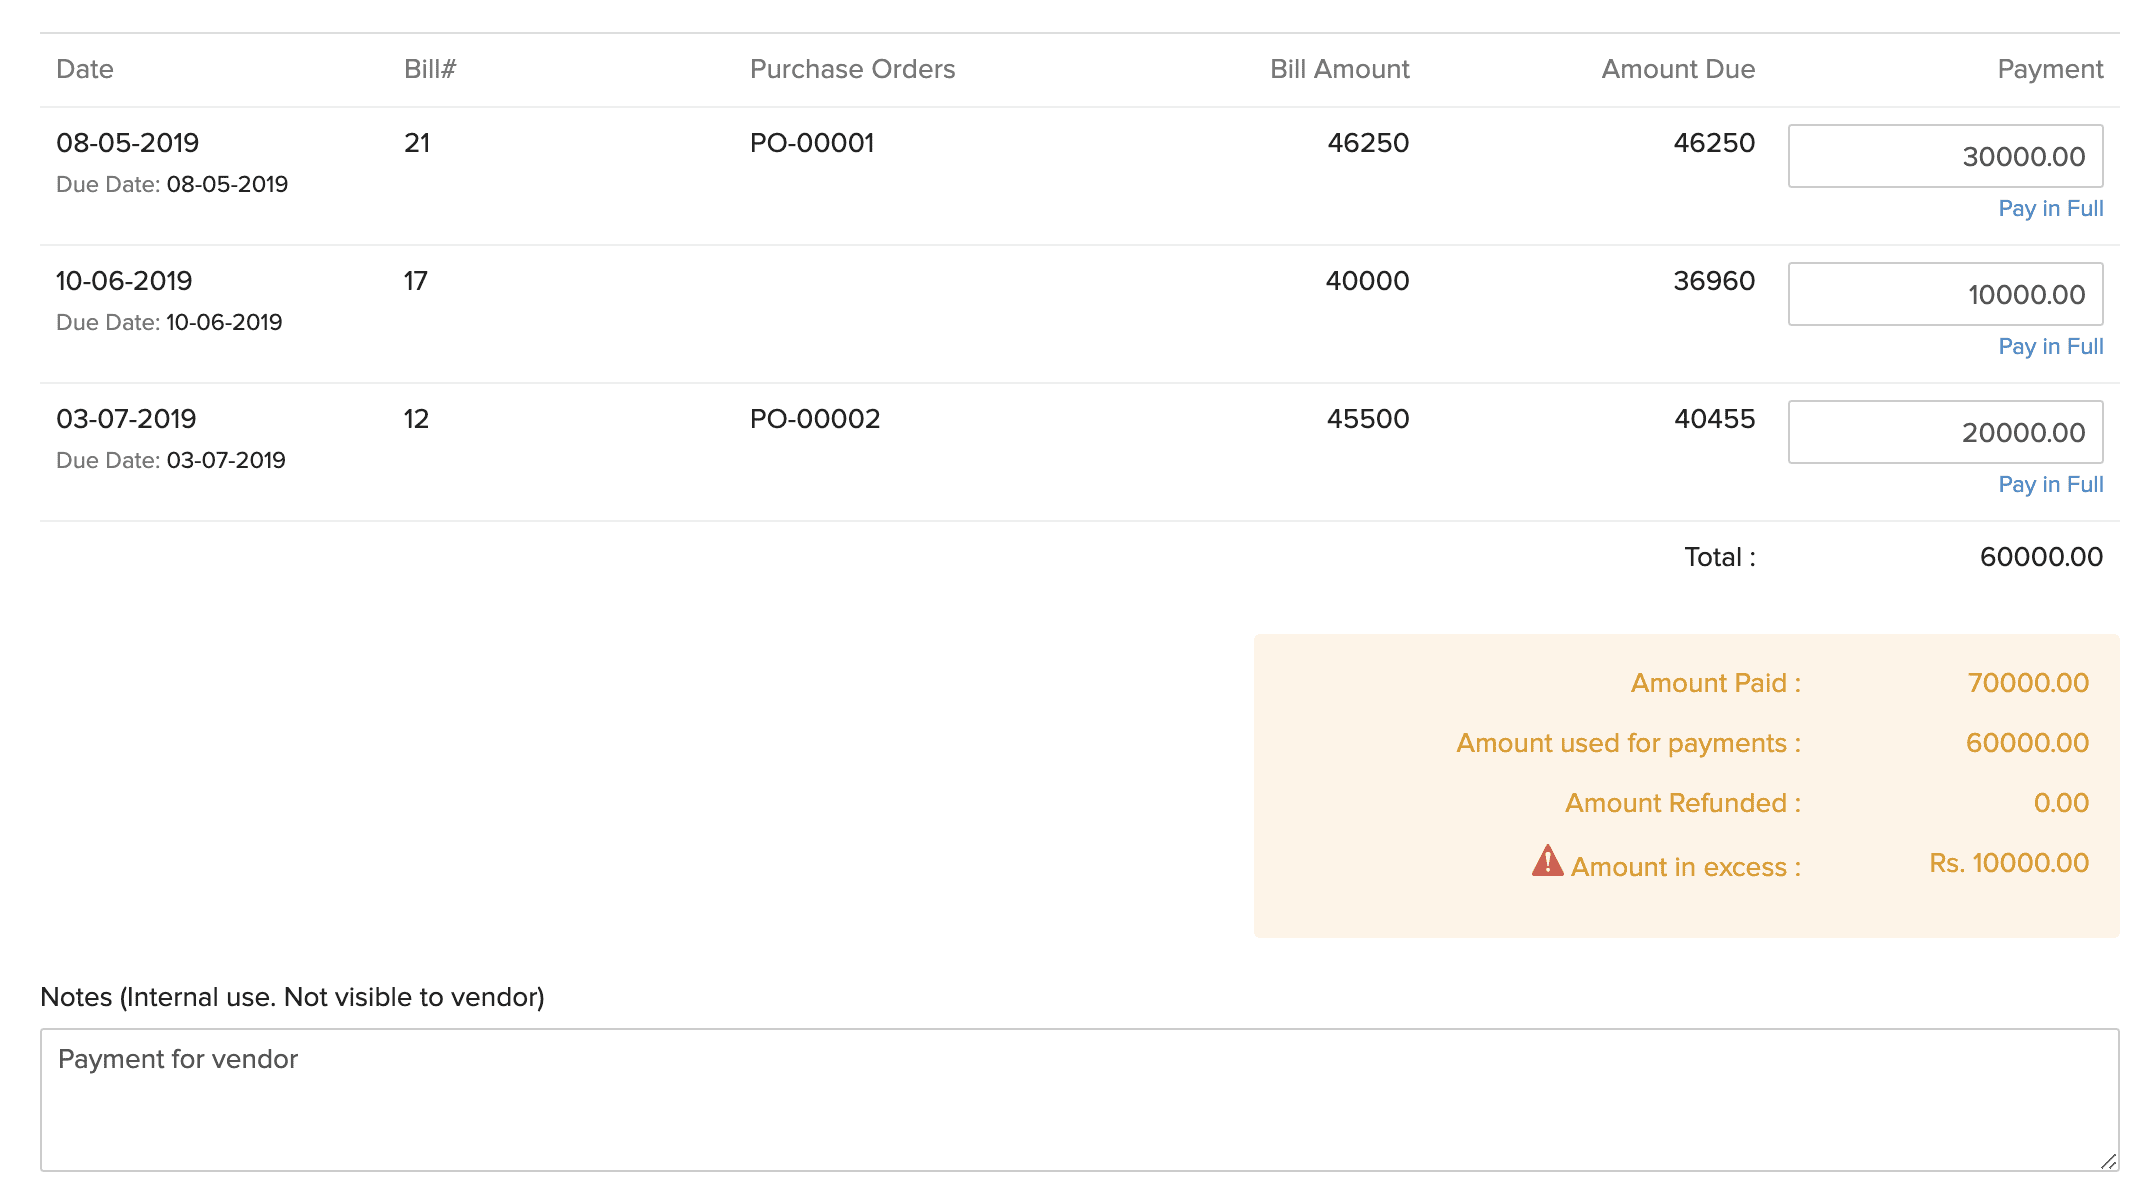Click Pay in Full for bill 21
Viewport: 2152px width, 1204px height.
click(2050, 208)
